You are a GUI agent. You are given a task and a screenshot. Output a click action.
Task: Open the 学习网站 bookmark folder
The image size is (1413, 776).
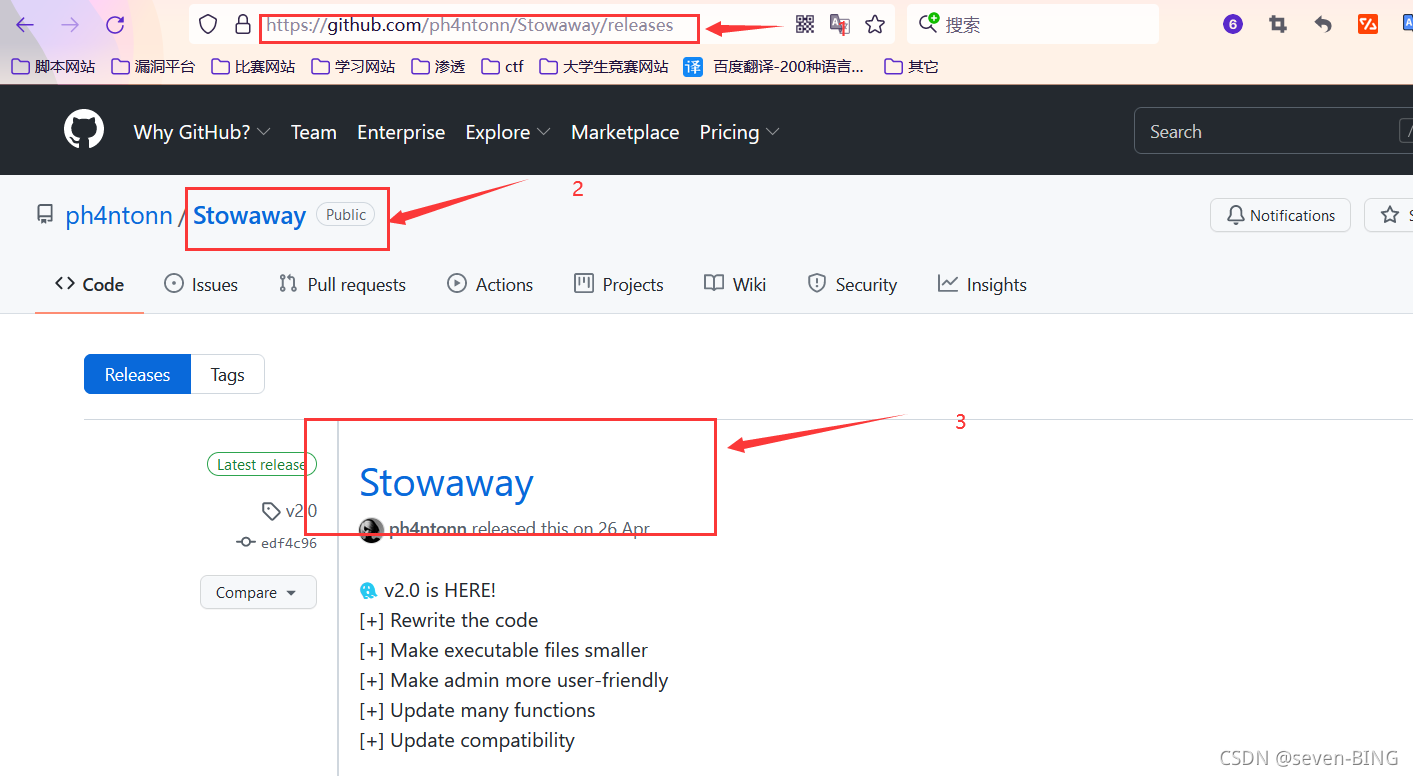click(x=353, y=67)
